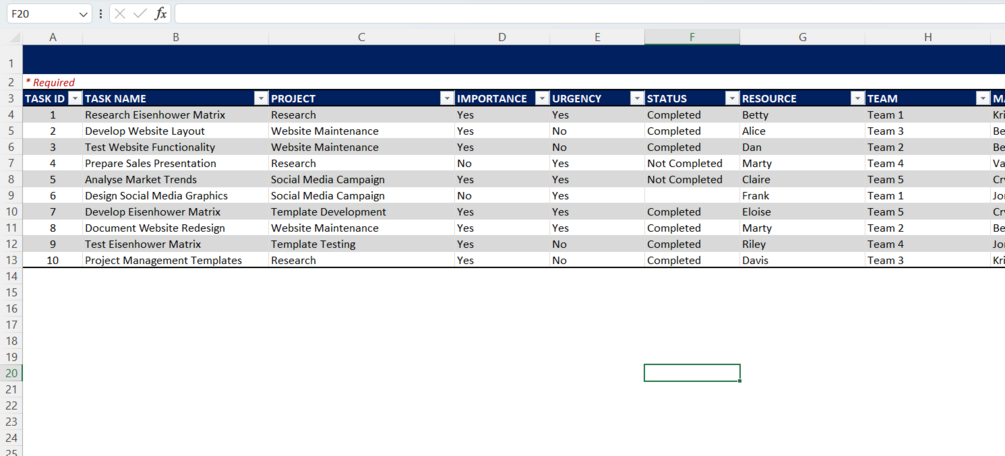Click 'Not Completed' status for Claire
Screen dimensions: 1005x456
[692, 180]
